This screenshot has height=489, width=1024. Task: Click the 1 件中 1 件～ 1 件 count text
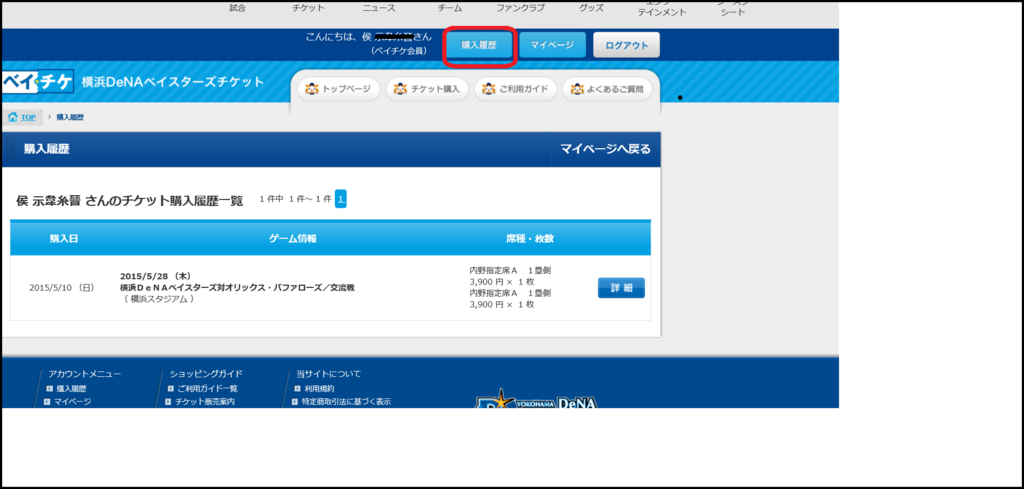click(x=295, y=199)
